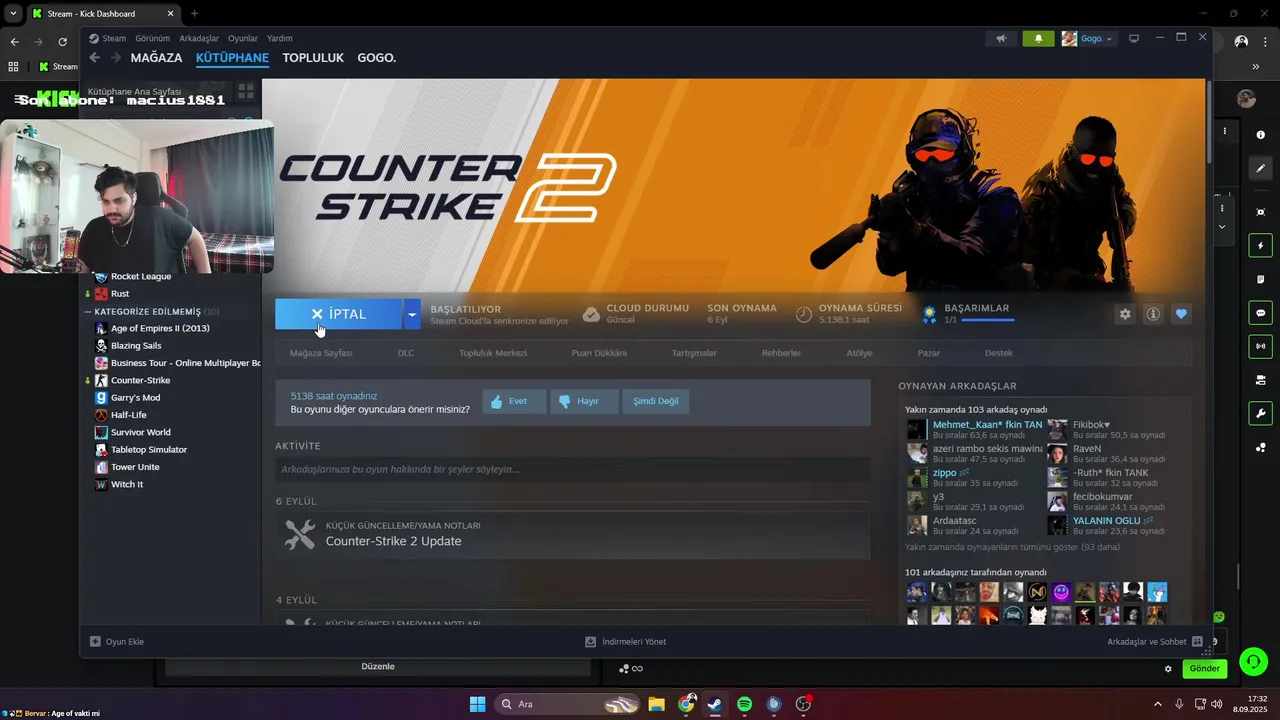Open the dropdown arrow beside İPTAL

coord(412,314)
